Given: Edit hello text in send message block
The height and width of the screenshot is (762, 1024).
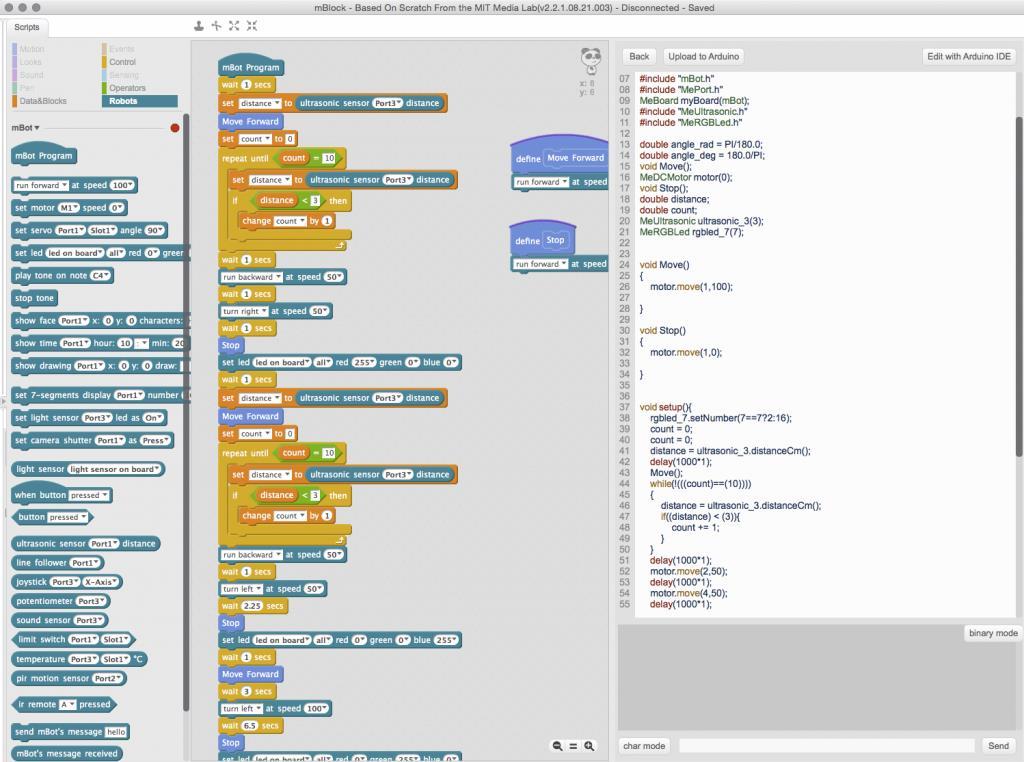Looking at the screenshot, I should coord(116,733).
